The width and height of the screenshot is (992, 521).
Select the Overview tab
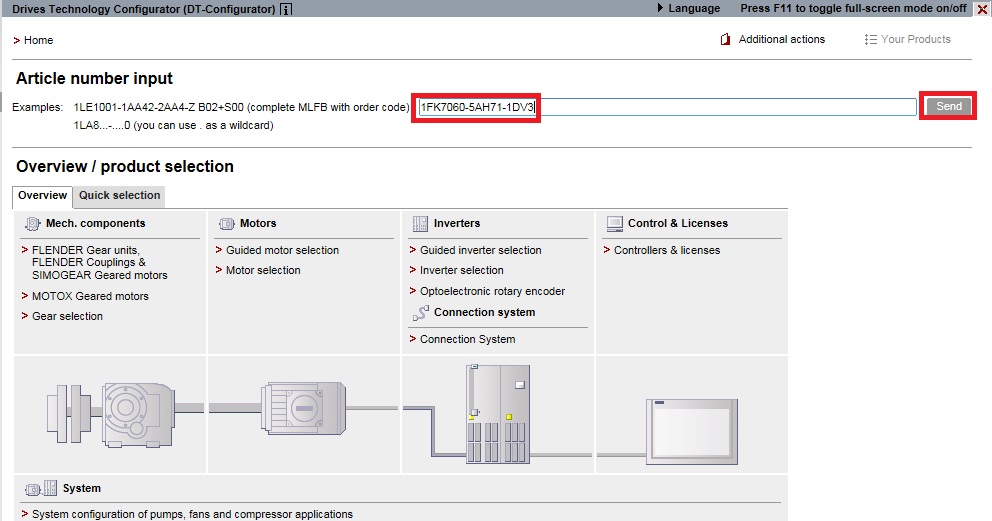click(43, 196)
